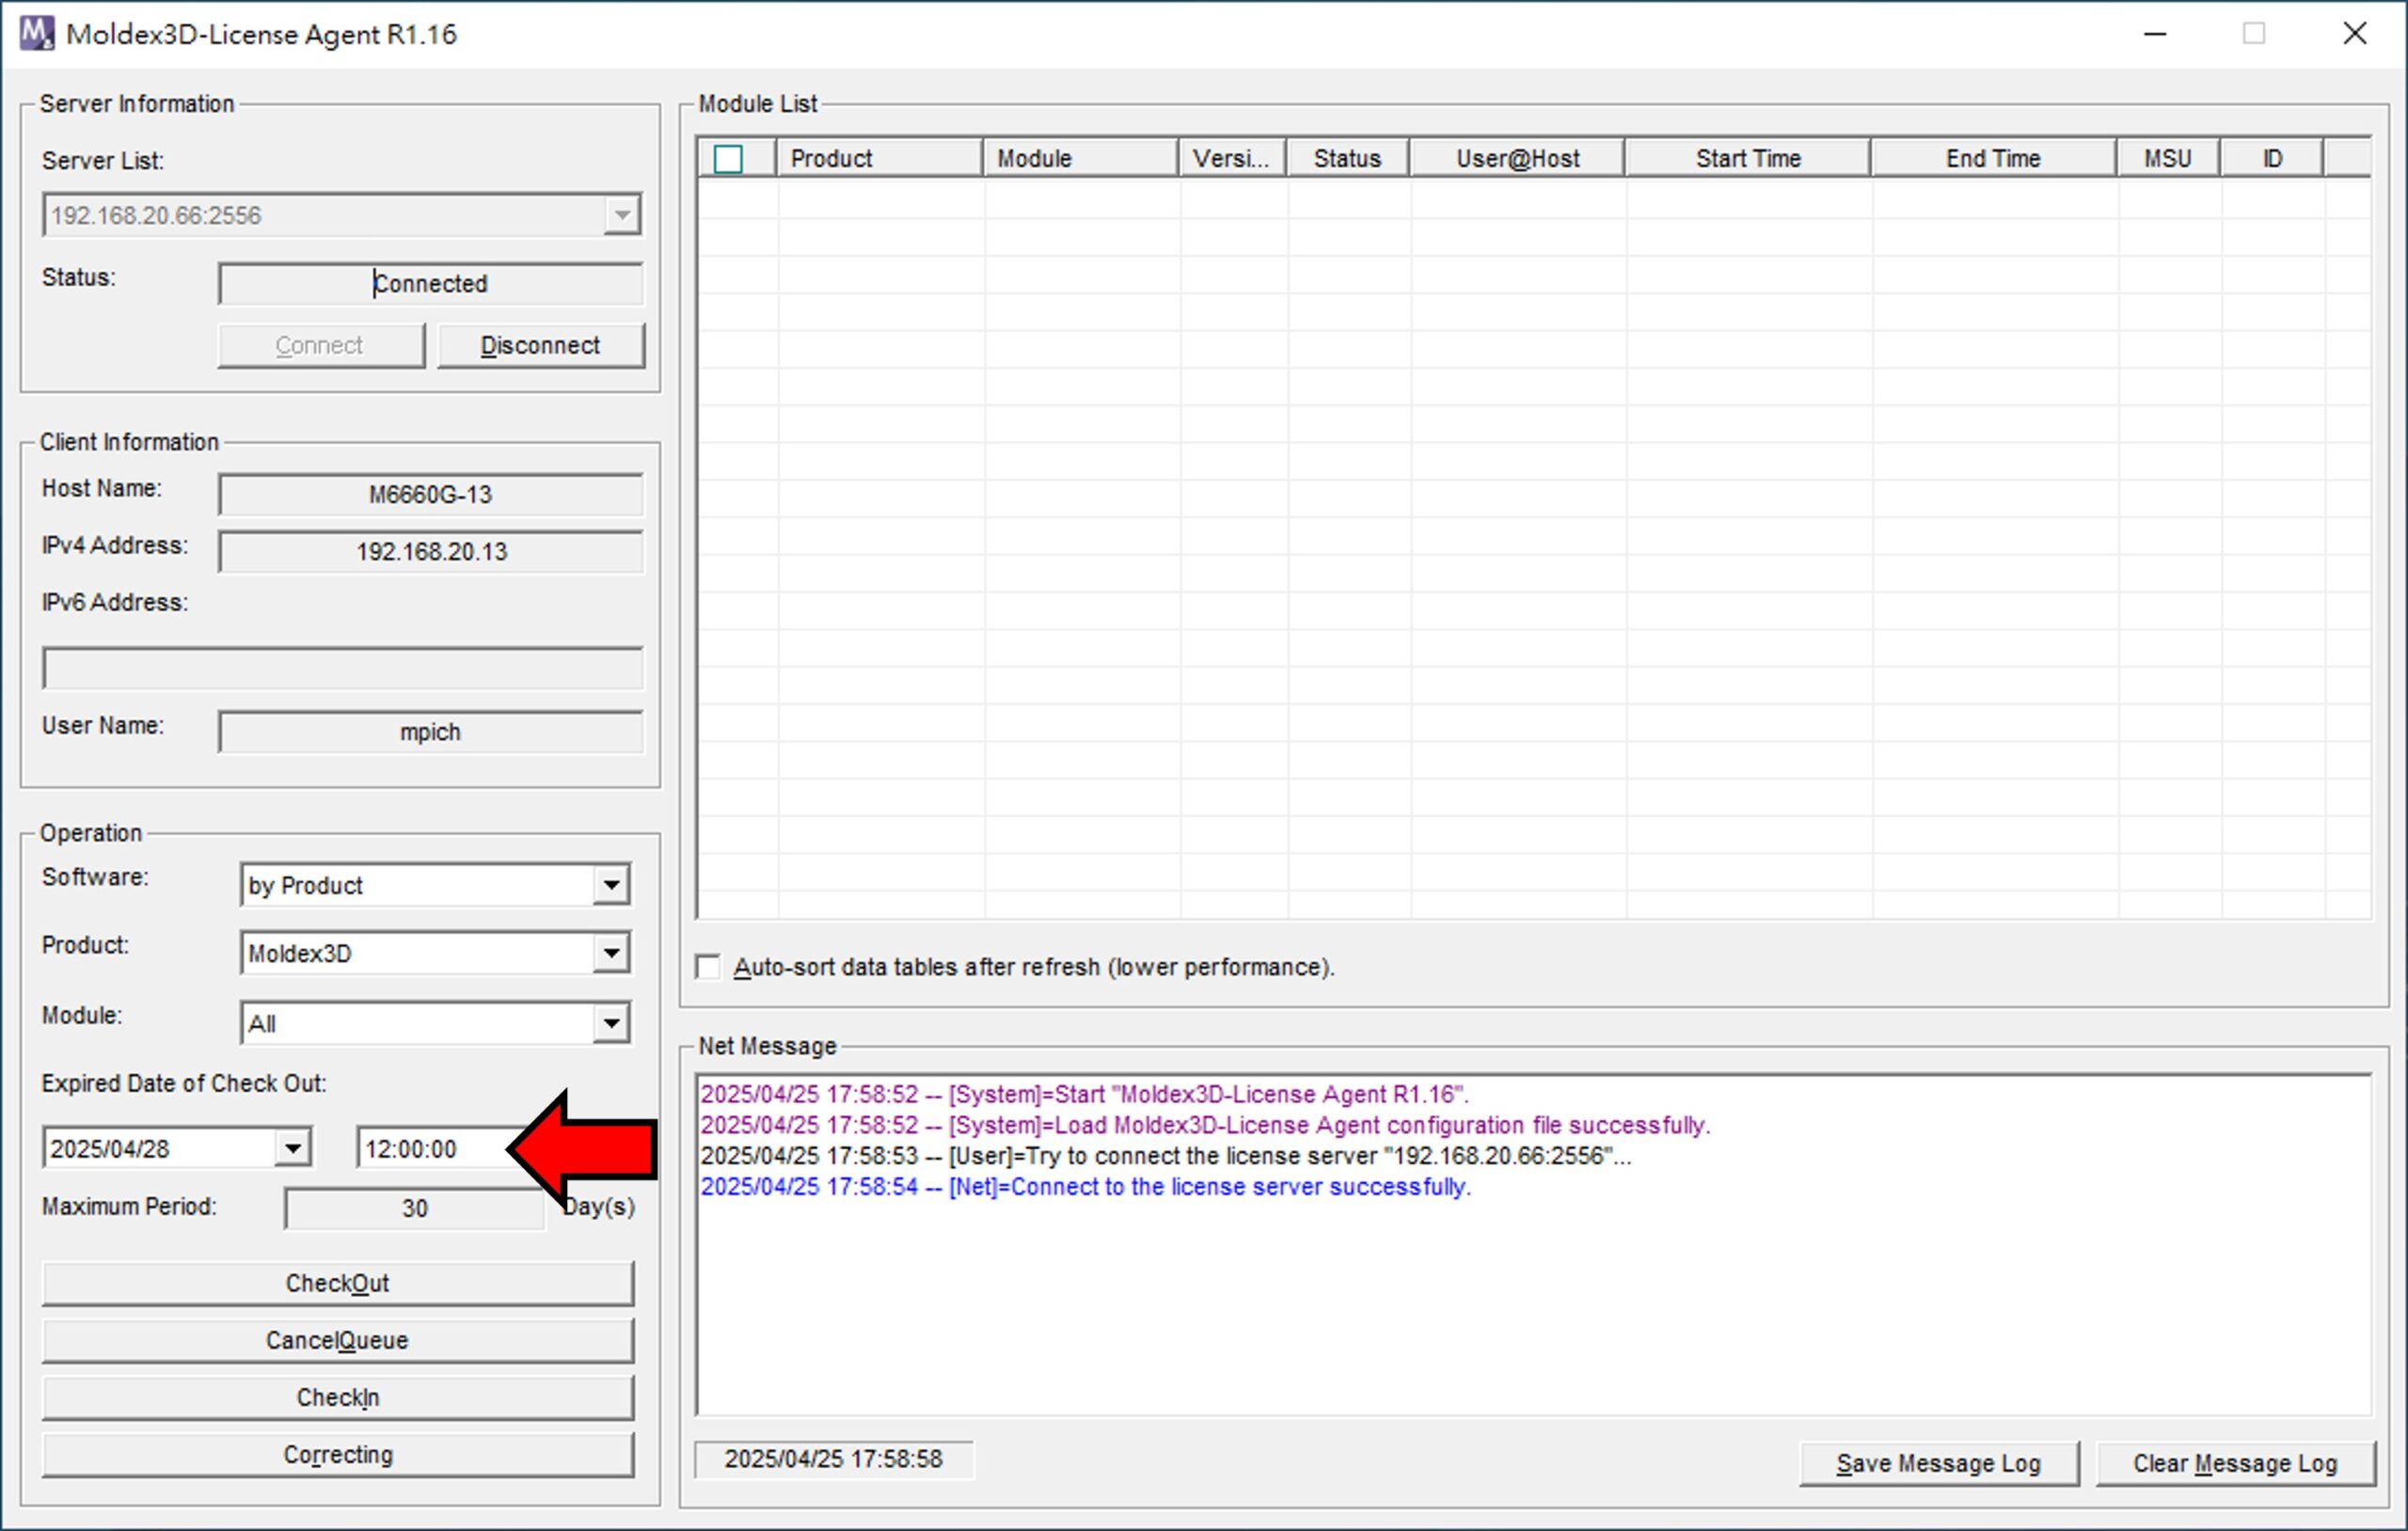2408x1531 pixels.
Task: Click the Correcting button
Action: [338, 1454]
